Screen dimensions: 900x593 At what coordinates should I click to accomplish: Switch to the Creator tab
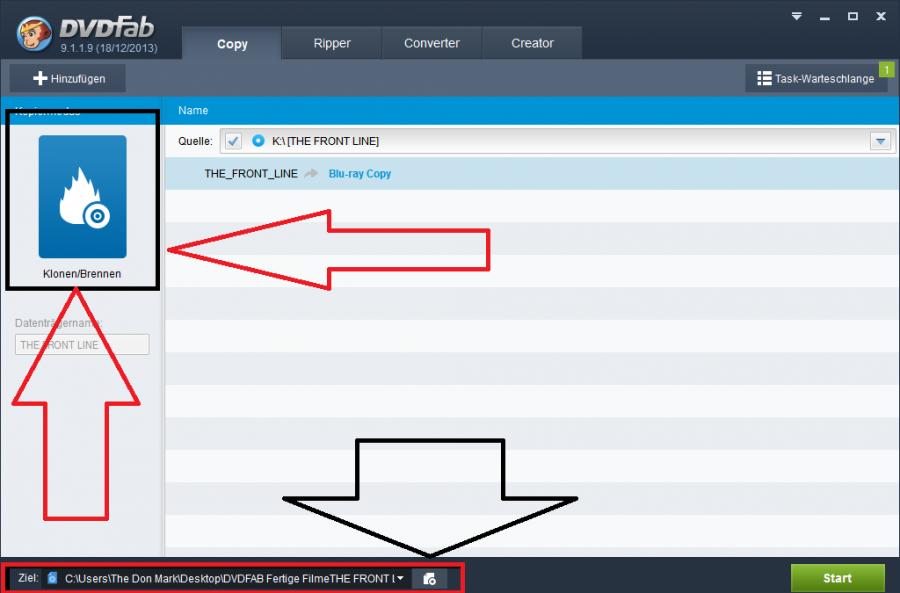coord(532,43)
